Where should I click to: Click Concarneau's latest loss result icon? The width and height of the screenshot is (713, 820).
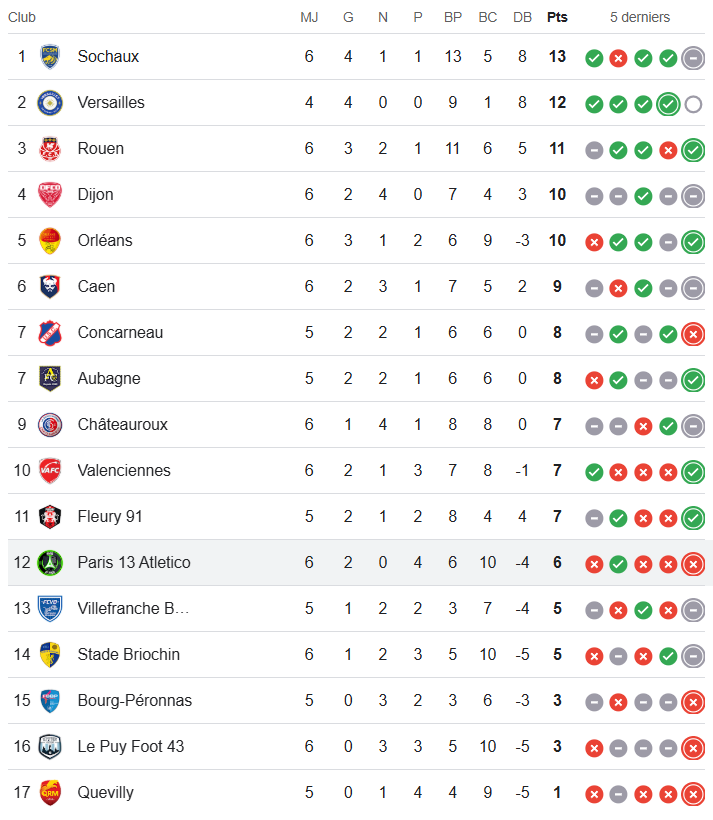click(x=693, y=334)
